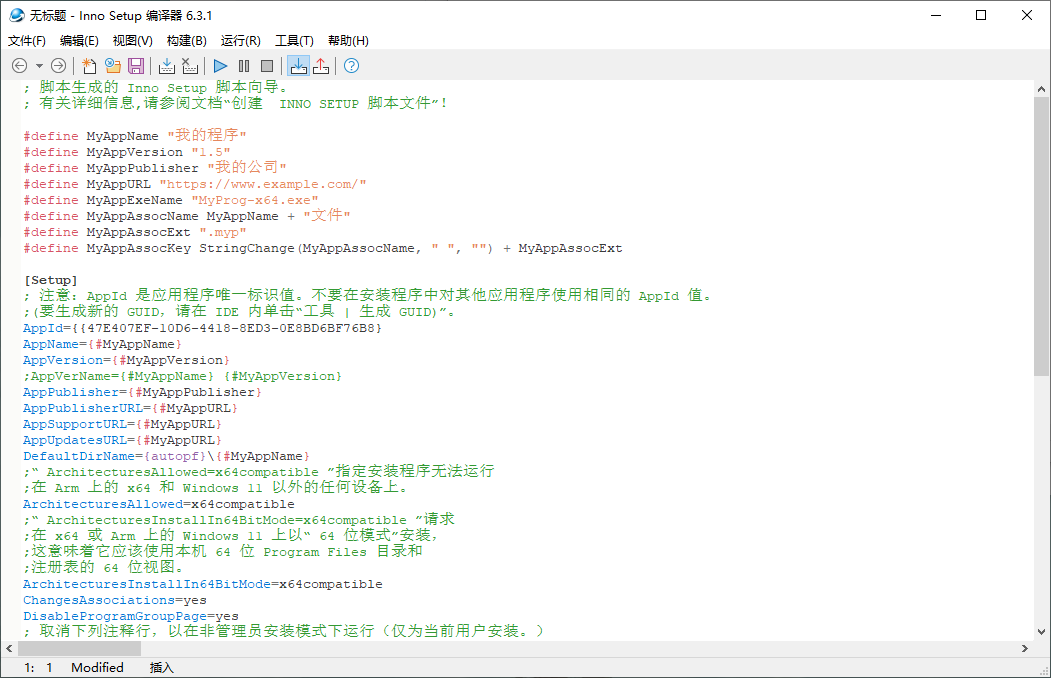The width and height of the screenshot is (1051, 678).
Task: Open the 构建(B) menu
Action: tap(186, 40)
